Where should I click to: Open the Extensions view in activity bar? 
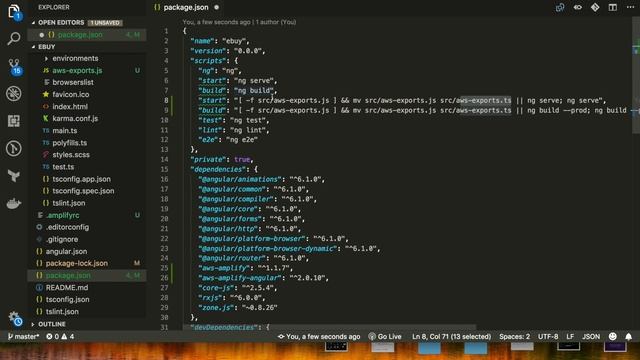point(14,121)
